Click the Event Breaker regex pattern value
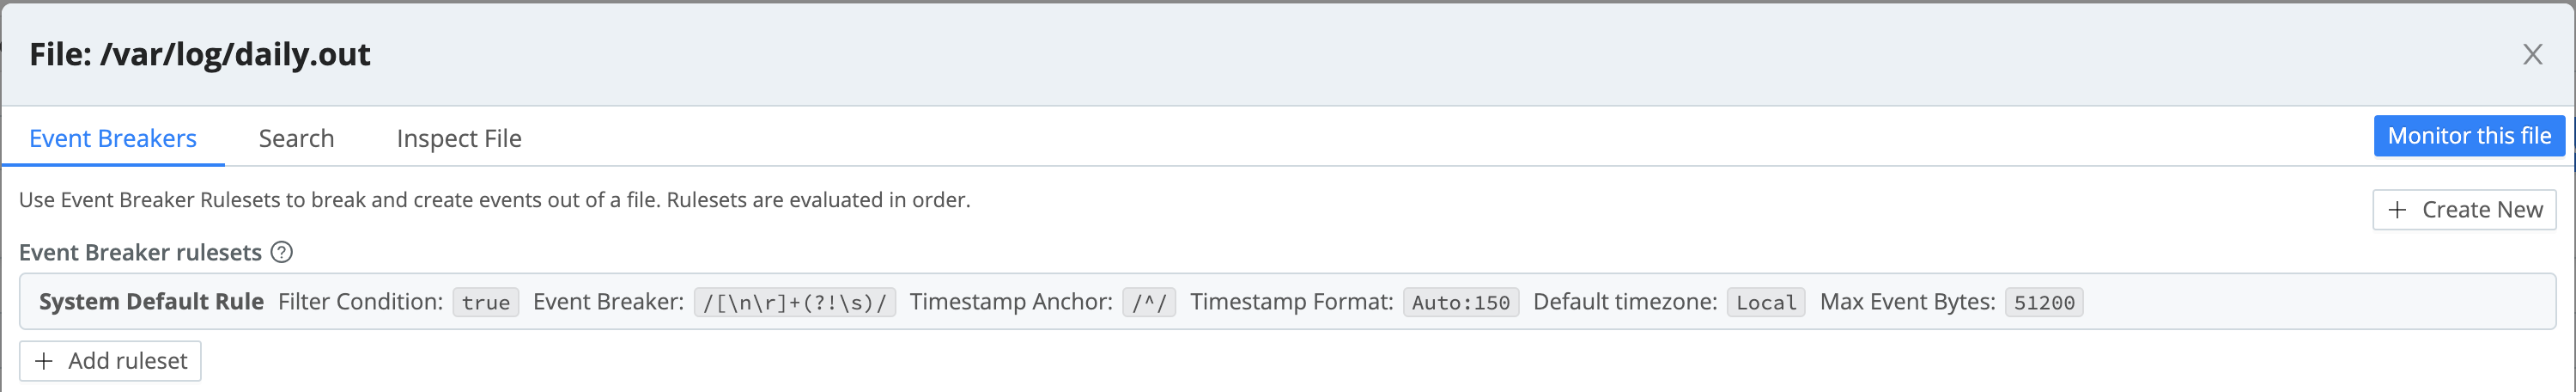Image resolution: width=2576 pixels, height=392 pixels. click(794, 303)
